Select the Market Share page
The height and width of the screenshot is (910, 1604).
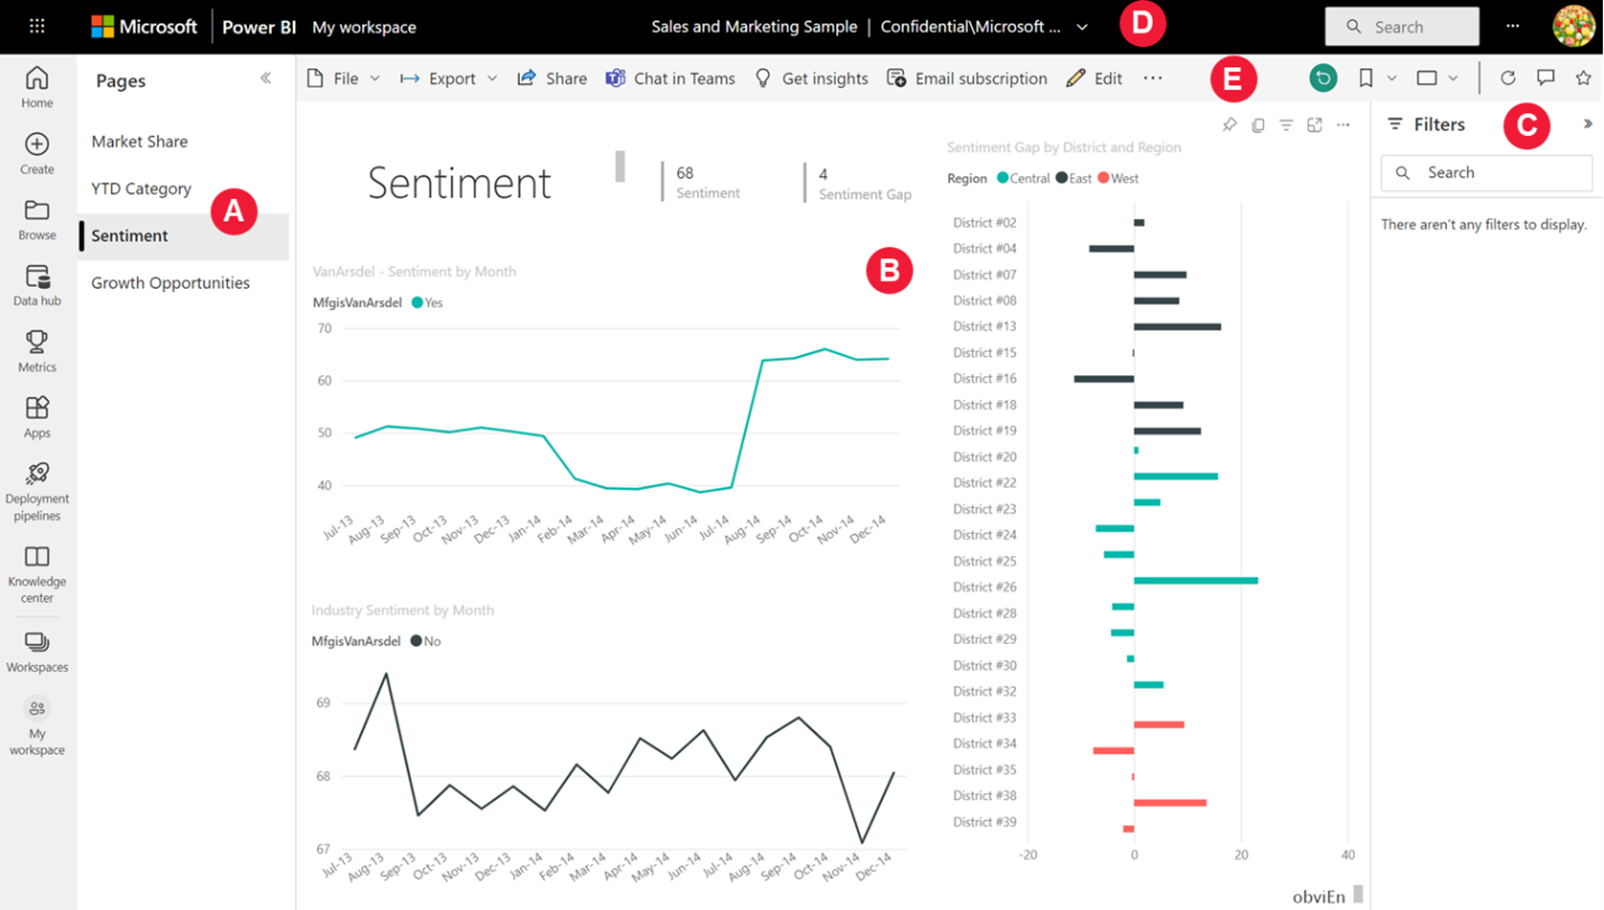[140, 142]
